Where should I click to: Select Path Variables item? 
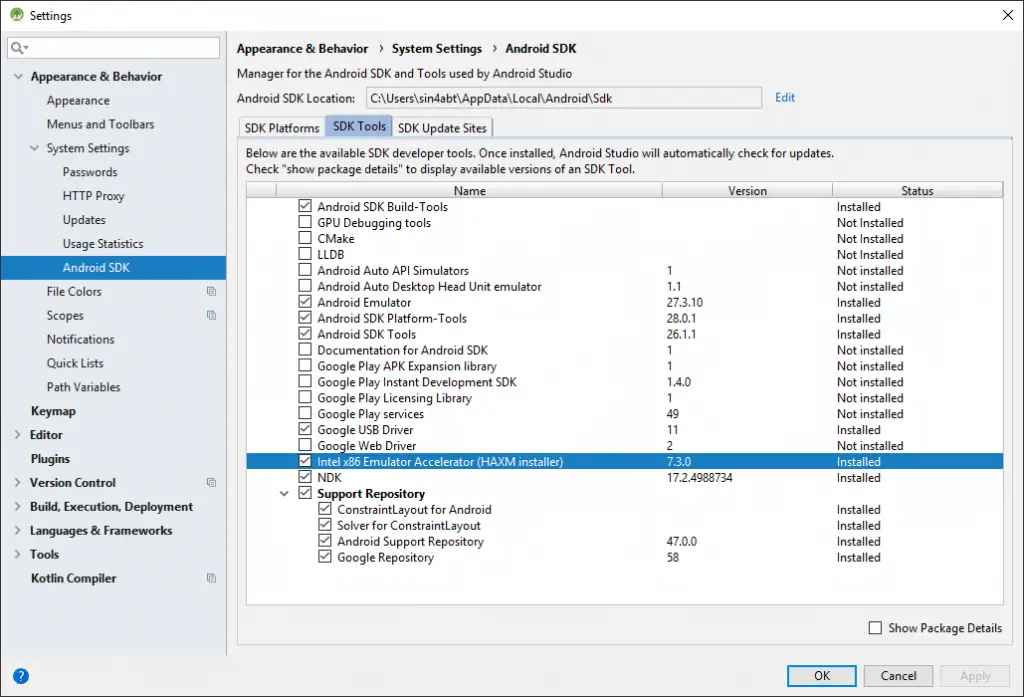pyautogui.click(x=84, y=387)
